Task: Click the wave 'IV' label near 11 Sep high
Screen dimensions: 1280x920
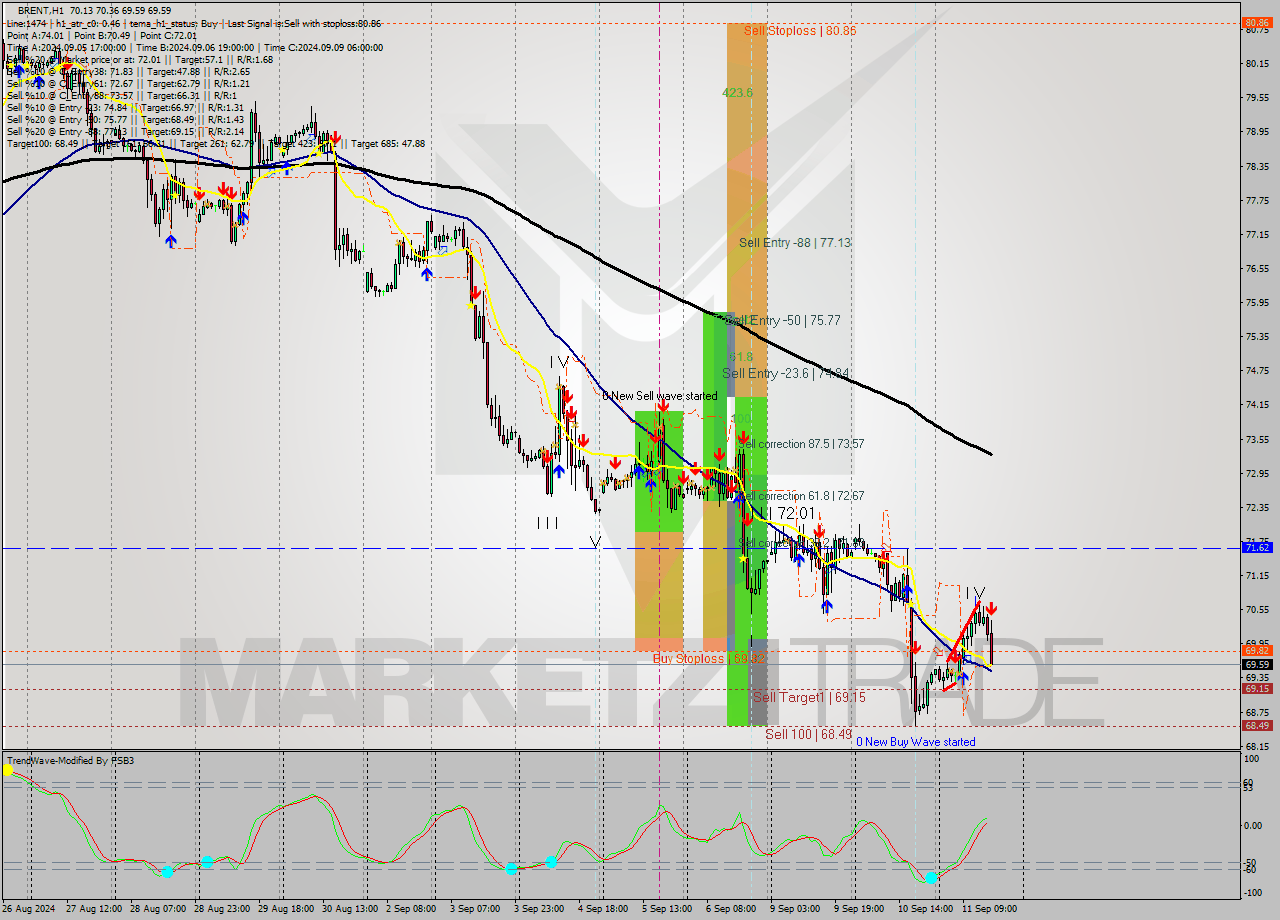Action: pyautogui.click(x=975, y=592)
